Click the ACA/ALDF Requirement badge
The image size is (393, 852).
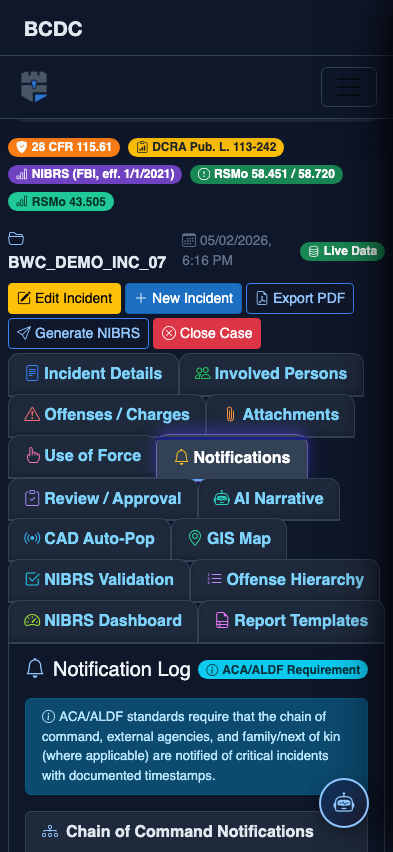click(283, 670)
